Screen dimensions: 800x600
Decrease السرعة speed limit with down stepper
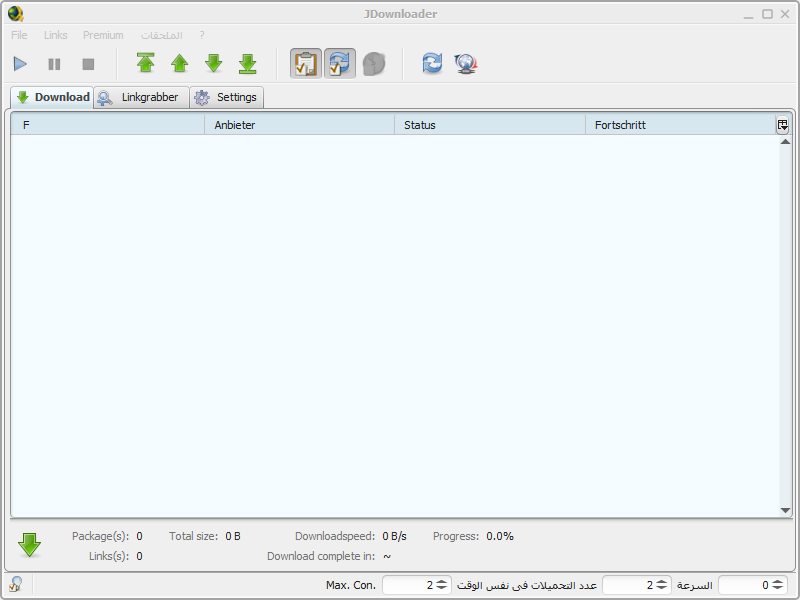click(x=778, y=588)
